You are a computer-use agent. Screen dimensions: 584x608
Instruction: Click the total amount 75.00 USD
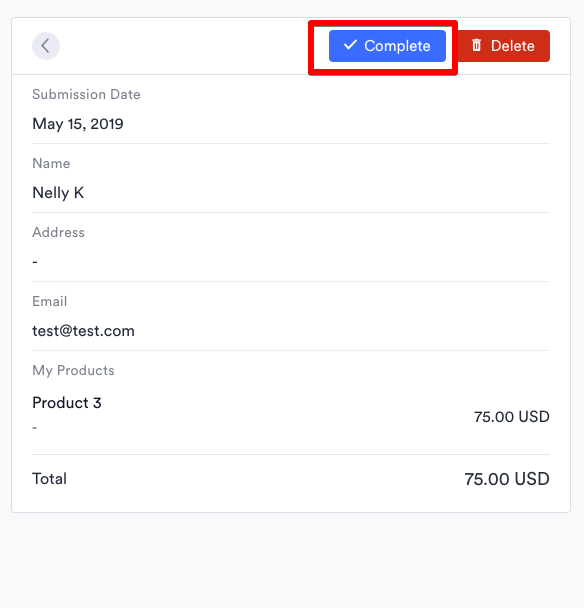(507, 479)
